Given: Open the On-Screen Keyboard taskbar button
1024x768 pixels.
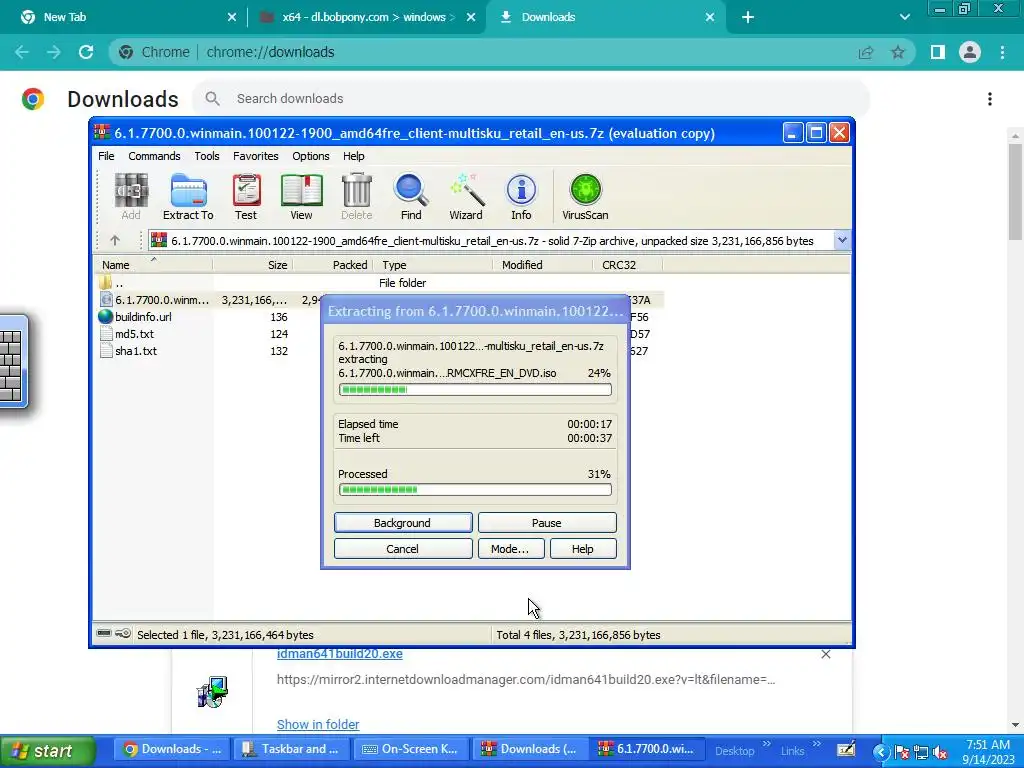Looking at the screenshot, I should [x=409, y=749].
